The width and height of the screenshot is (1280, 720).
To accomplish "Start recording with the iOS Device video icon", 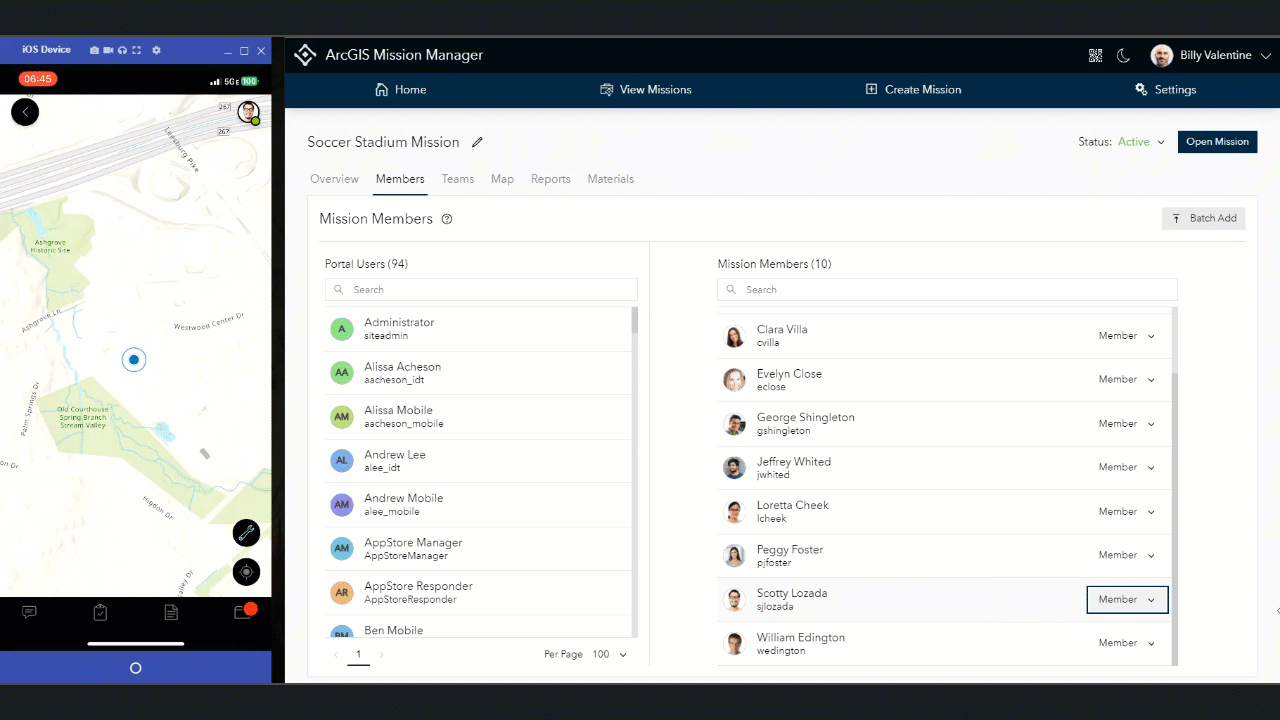I will tap(108, 50).
